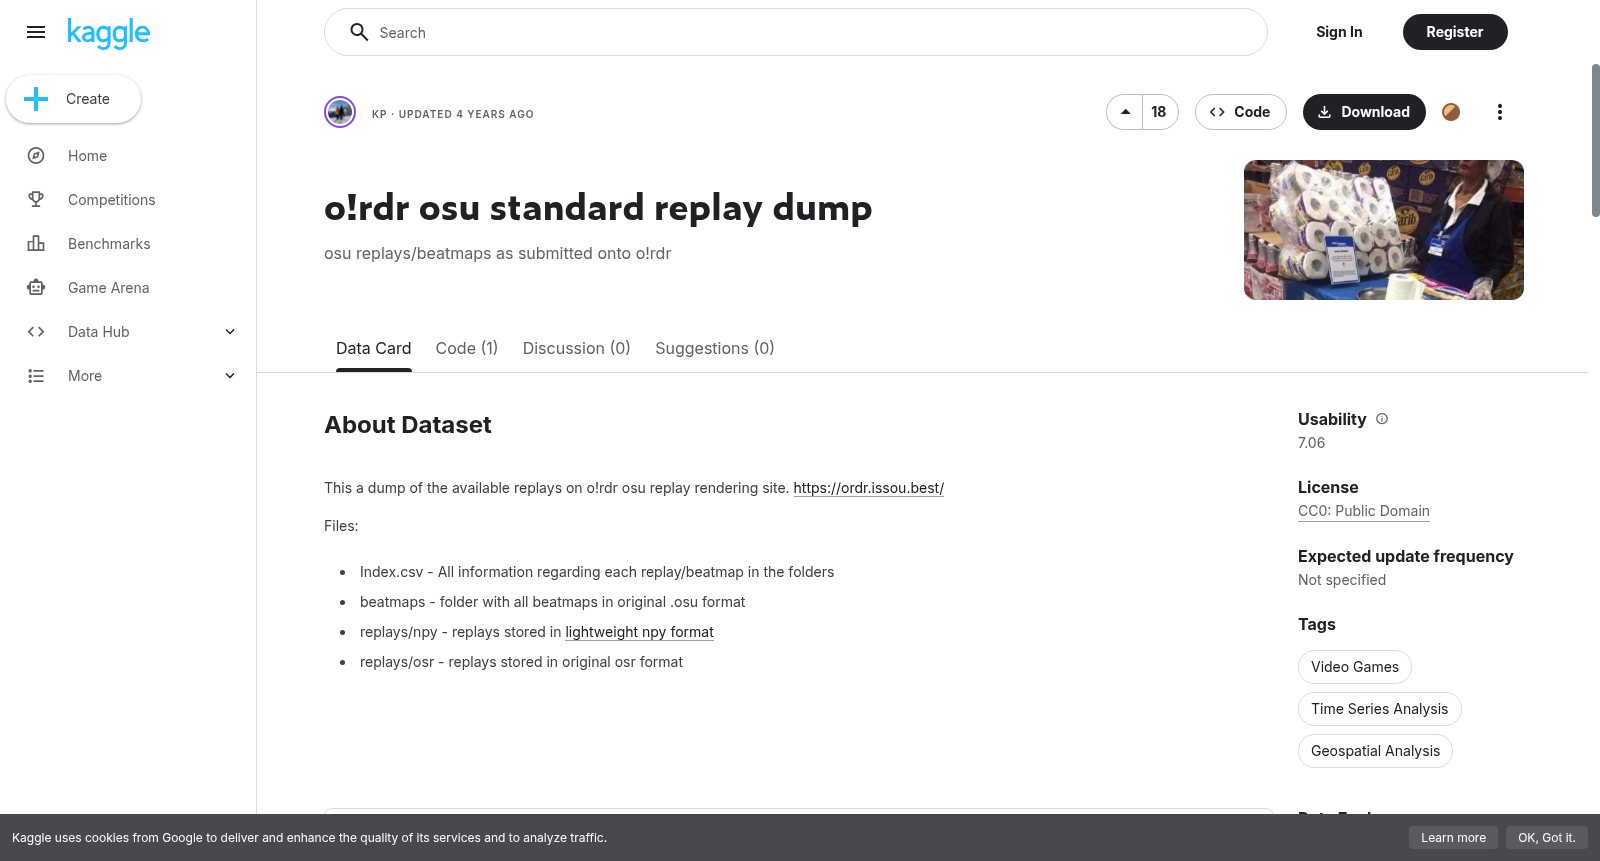Open the hamburger navigation menu
This screenshot has height=861, width=1600.
36,32
